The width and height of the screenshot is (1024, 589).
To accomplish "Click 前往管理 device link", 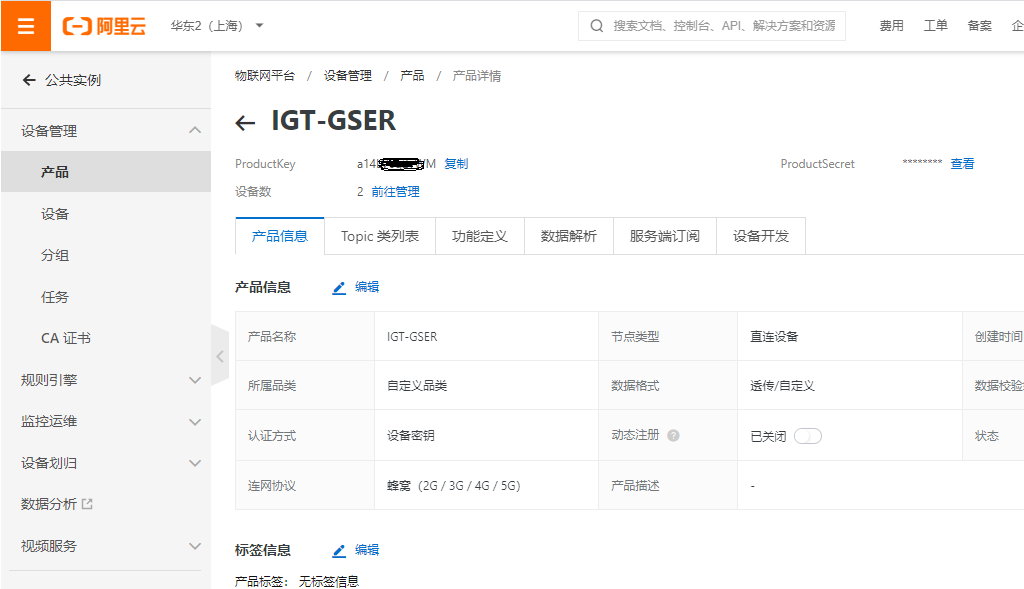I will (x=395, y=191).
